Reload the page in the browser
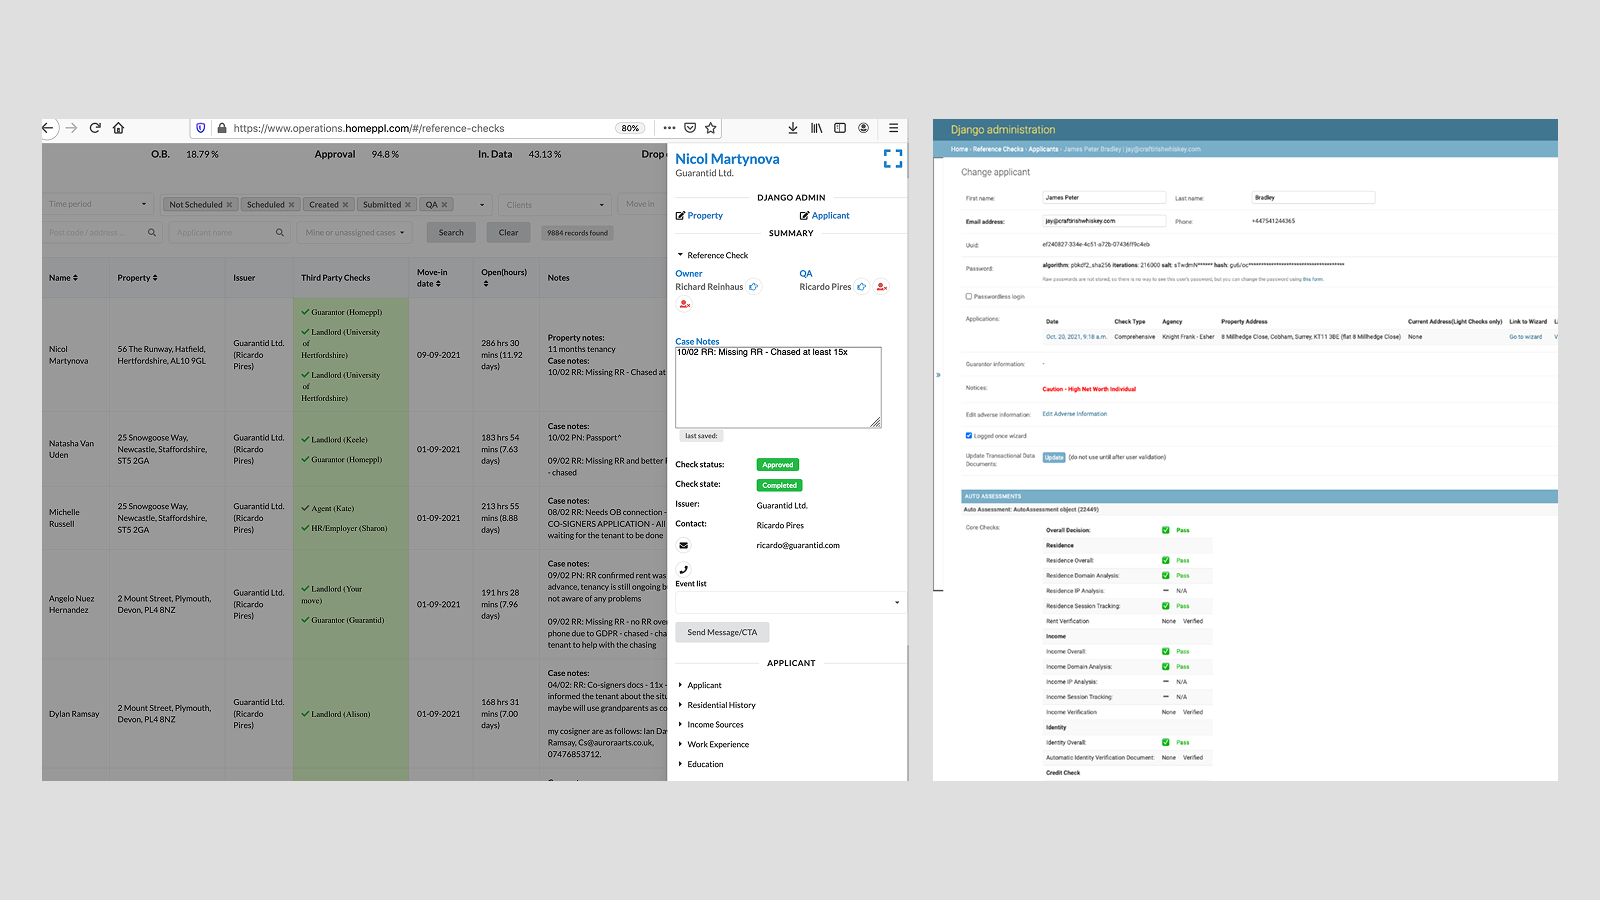 coord(95,128)
